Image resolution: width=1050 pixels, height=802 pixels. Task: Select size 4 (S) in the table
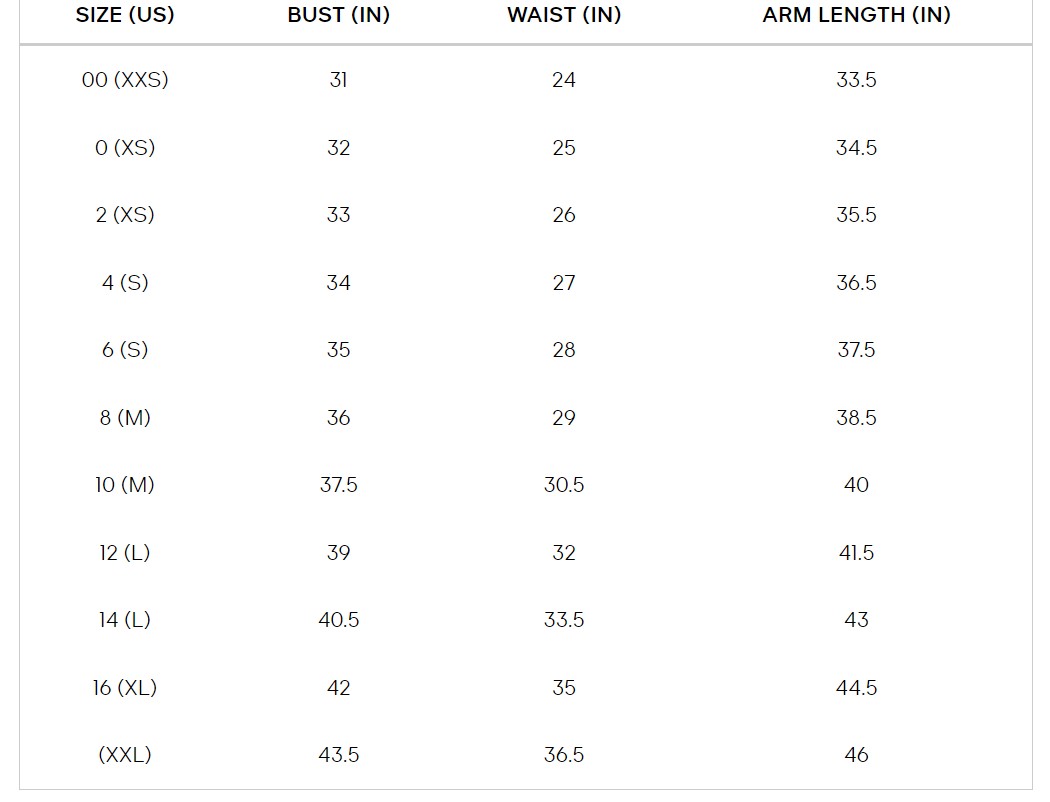125,283
